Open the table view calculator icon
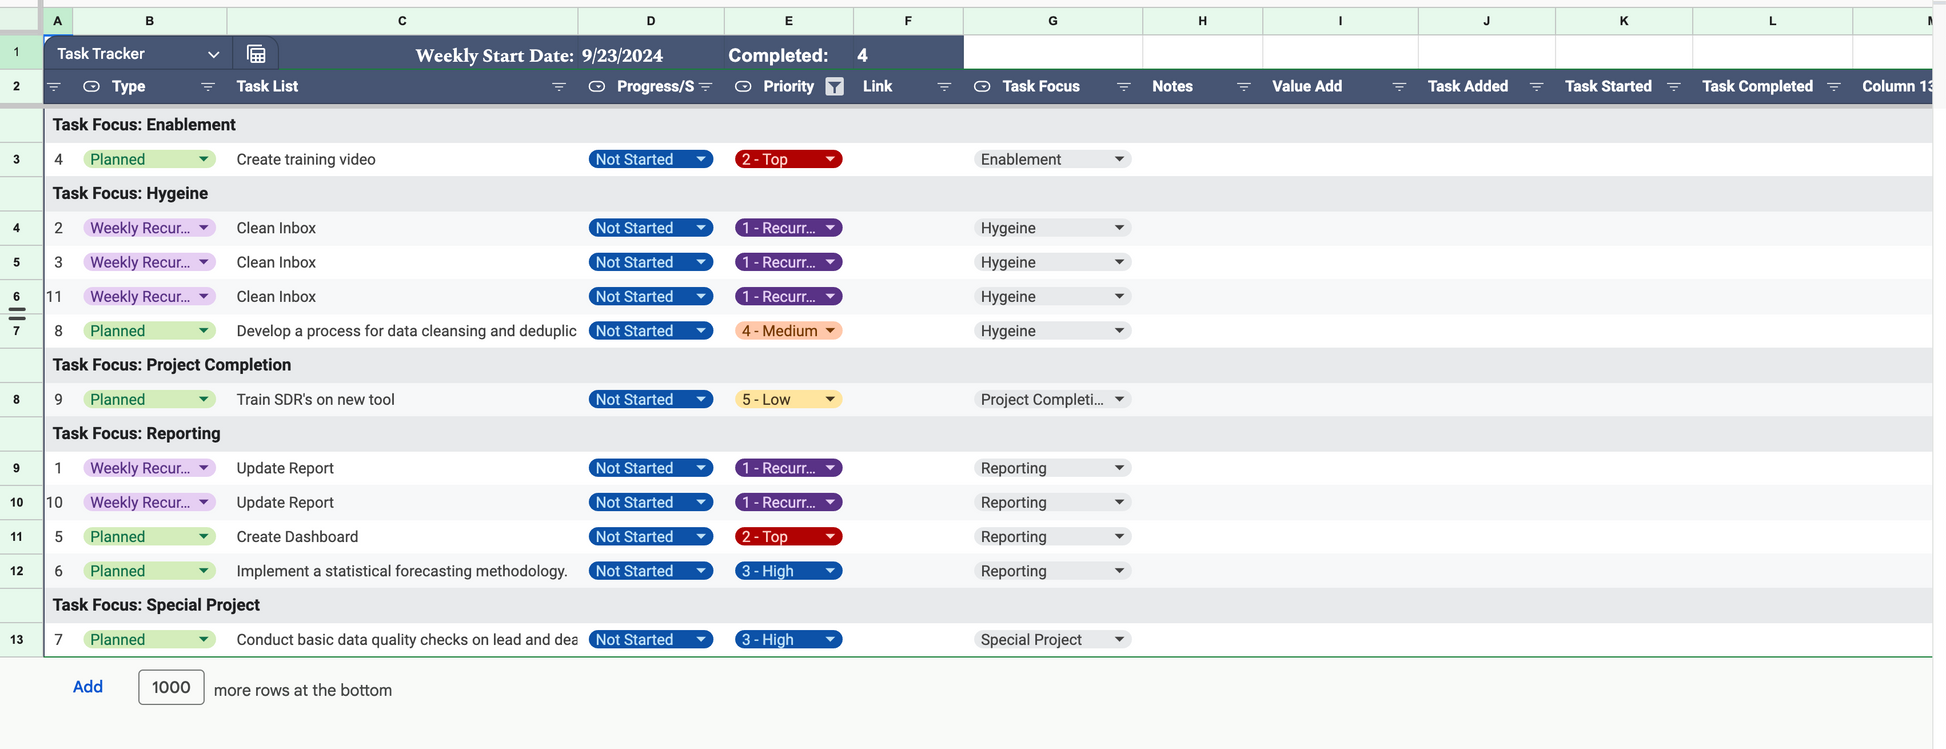Viewport: 1946px width, 749px height. (x=256, y=54)
